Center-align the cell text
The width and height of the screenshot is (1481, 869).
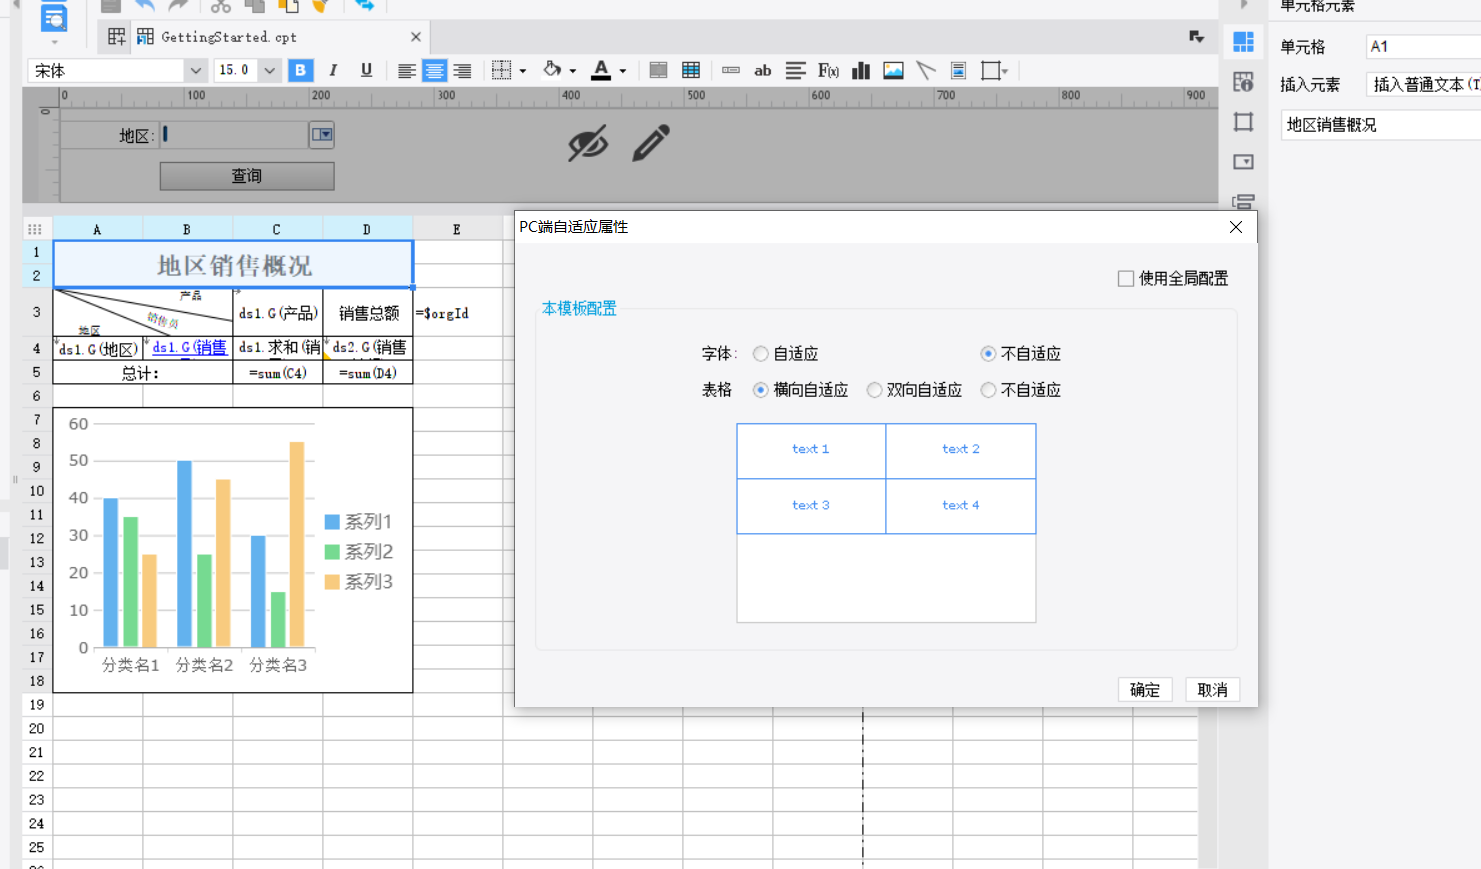click(434, 70)
